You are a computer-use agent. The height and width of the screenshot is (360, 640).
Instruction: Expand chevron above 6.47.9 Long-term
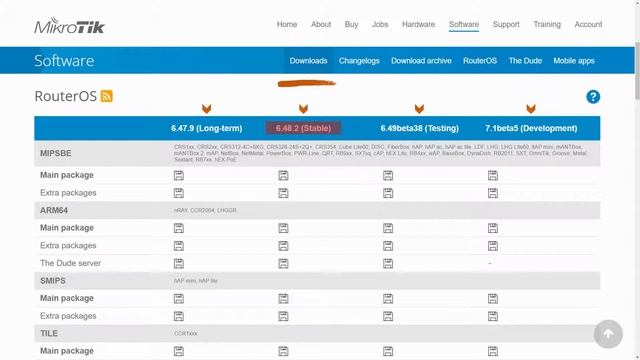[207, 109]
